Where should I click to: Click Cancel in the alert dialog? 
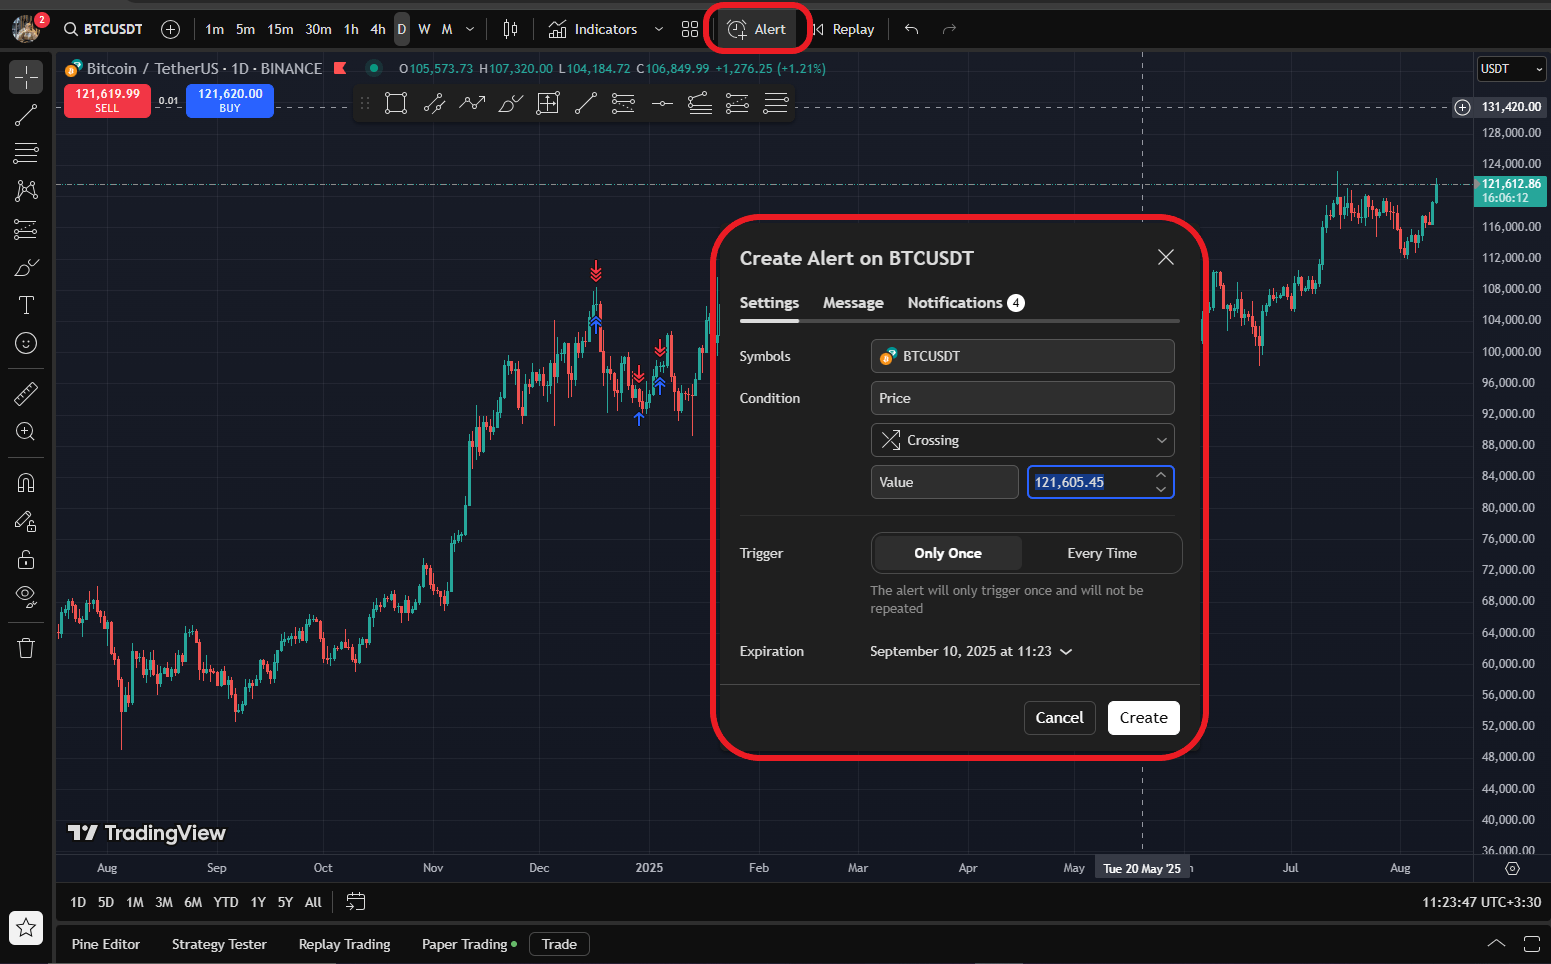pos(1060,718)
